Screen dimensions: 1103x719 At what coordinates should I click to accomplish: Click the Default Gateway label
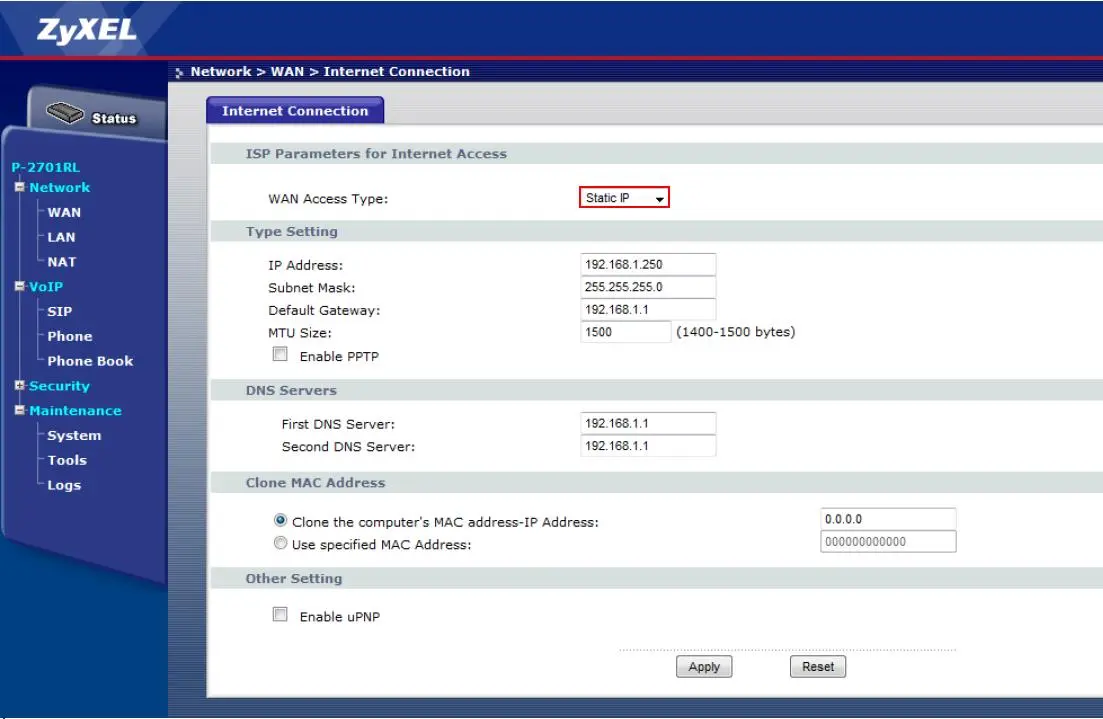(324, 310)
